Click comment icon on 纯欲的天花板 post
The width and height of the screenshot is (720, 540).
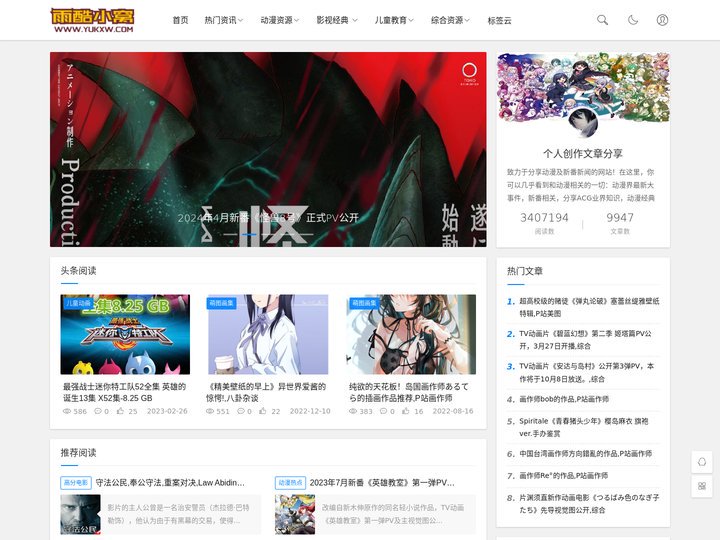pyautogui.click(x=383, y=411)
